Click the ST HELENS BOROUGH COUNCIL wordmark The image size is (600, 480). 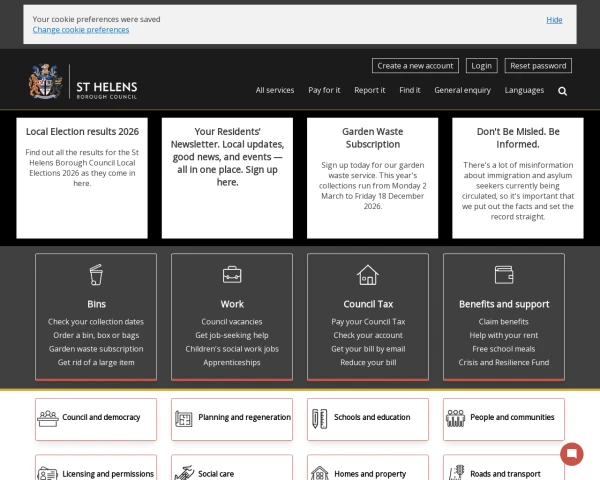[x=106, y=90]
